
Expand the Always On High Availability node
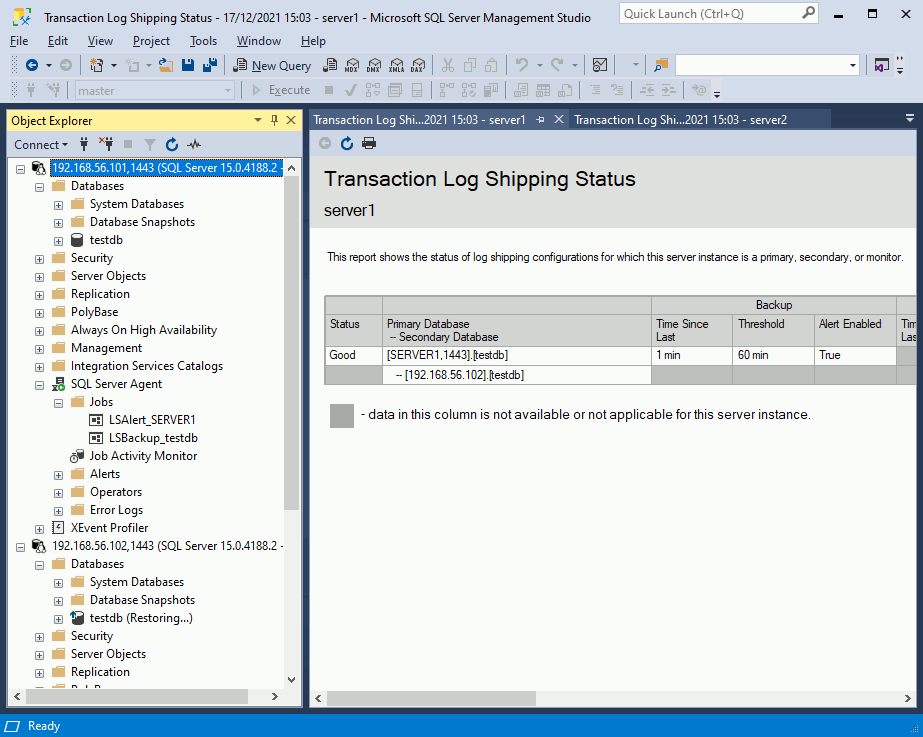click(x=39, y=331)
